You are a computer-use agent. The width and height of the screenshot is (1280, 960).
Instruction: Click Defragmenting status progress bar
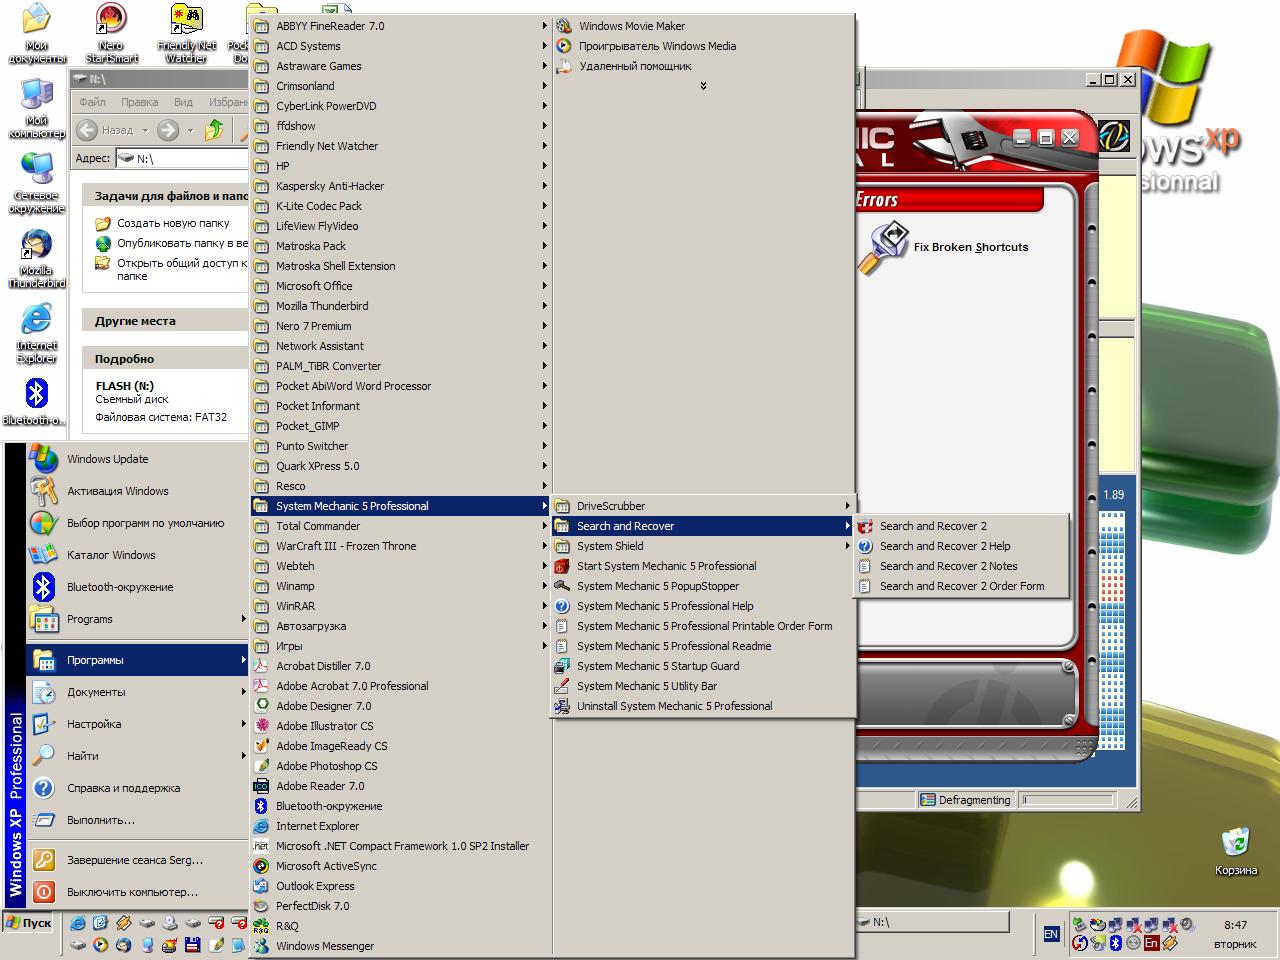pyautogui.click(x=1068, y=800)
